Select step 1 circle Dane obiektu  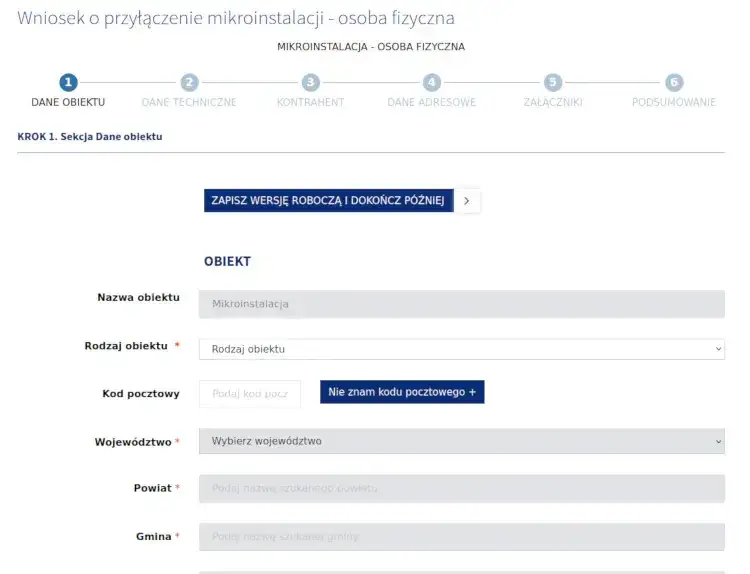coord(68,82)
